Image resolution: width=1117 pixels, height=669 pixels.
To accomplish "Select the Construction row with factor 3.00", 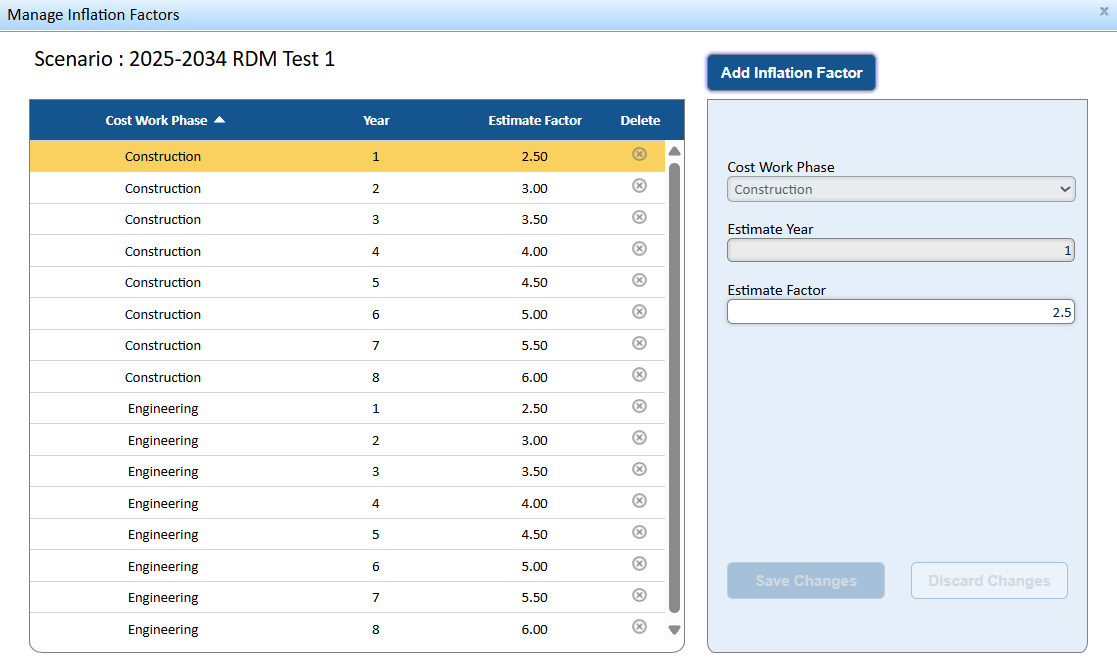I will coord(347,188).
